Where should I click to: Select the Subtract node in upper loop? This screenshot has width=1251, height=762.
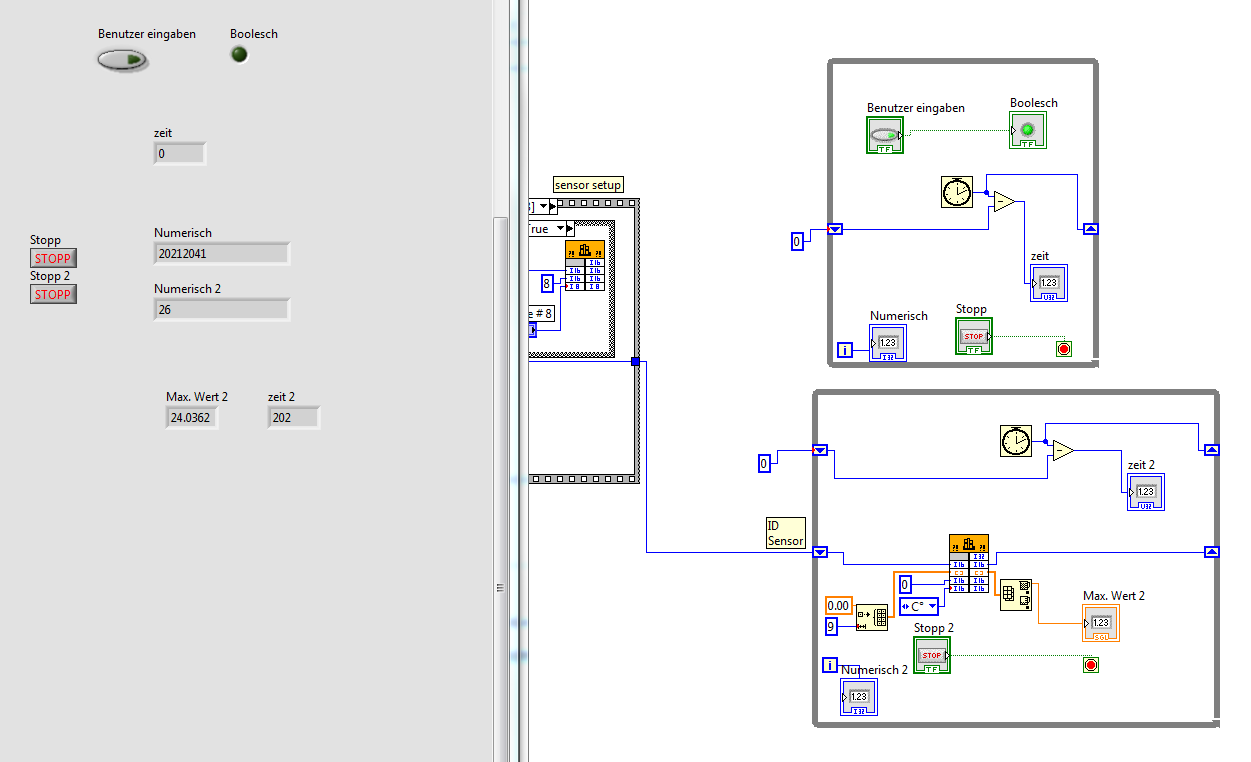click(x=1004, y=202)
